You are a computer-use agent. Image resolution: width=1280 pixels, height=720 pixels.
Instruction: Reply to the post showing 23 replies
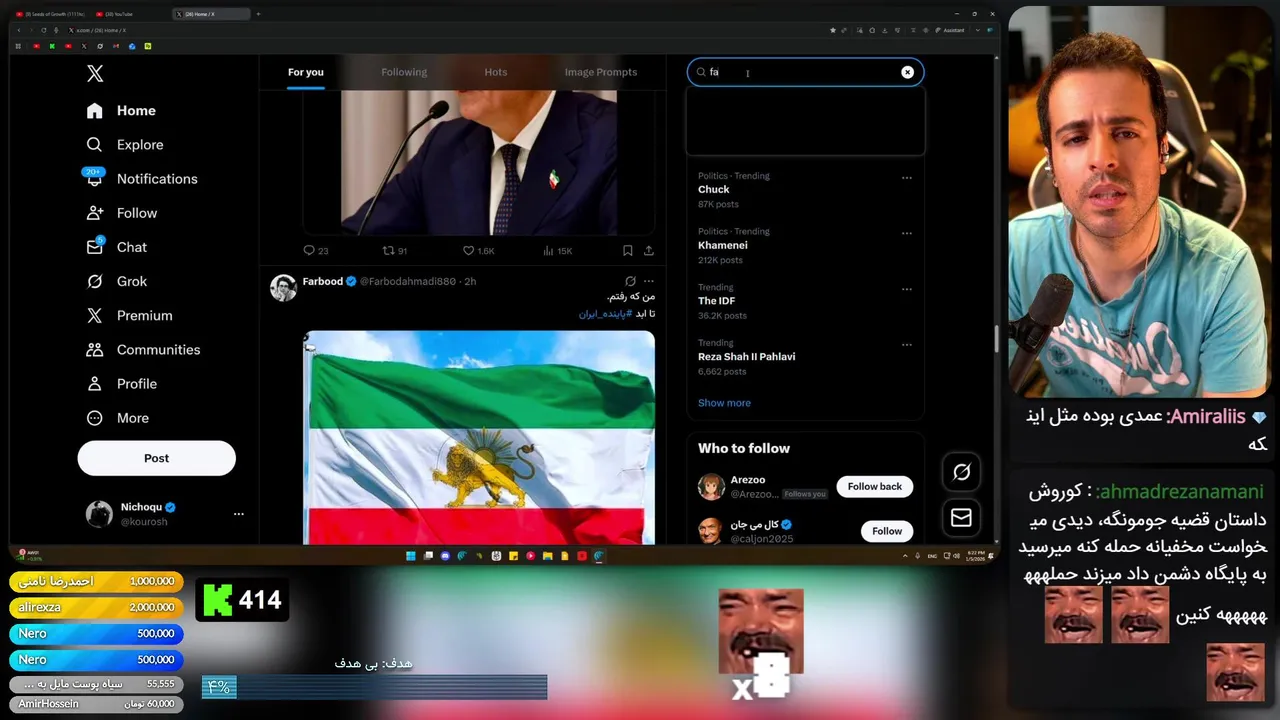[x=316, y=251]
